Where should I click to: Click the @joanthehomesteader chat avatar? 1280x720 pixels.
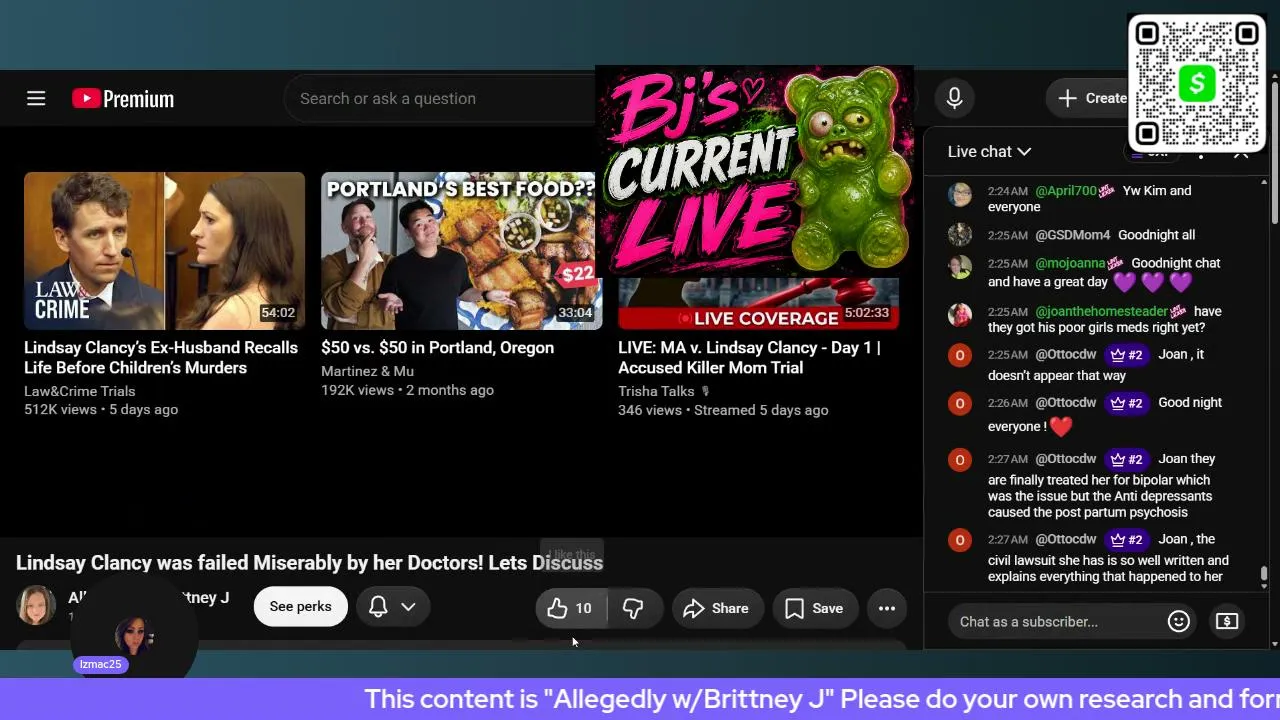(960, 315)
